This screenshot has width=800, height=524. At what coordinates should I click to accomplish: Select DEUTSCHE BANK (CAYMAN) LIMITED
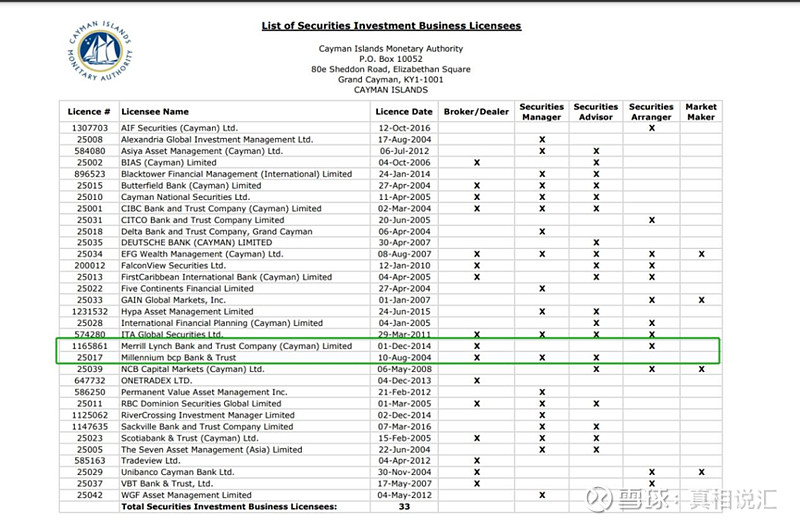tap(196, 242)
